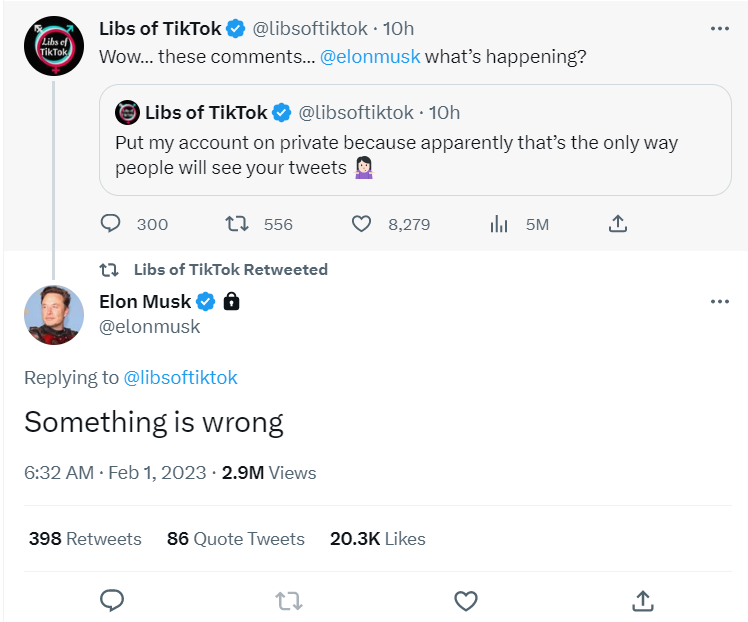Viewport: 748px width, 622px height.
Task: View the 20.3K Likes list
Action: pos(377,539)
